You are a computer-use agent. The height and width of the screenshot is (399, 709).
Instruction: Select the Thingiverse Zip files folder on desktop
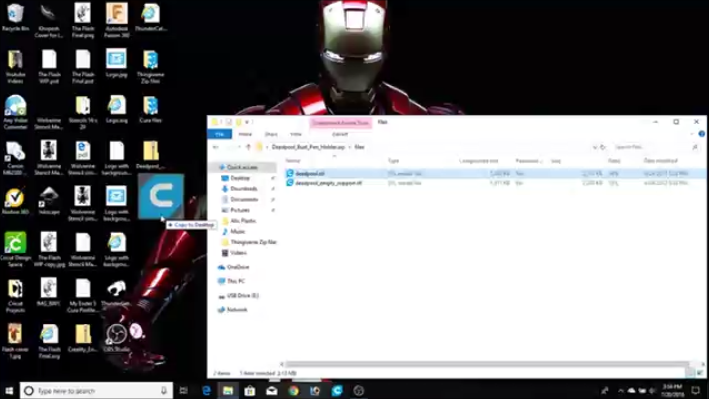pos(151,66)
